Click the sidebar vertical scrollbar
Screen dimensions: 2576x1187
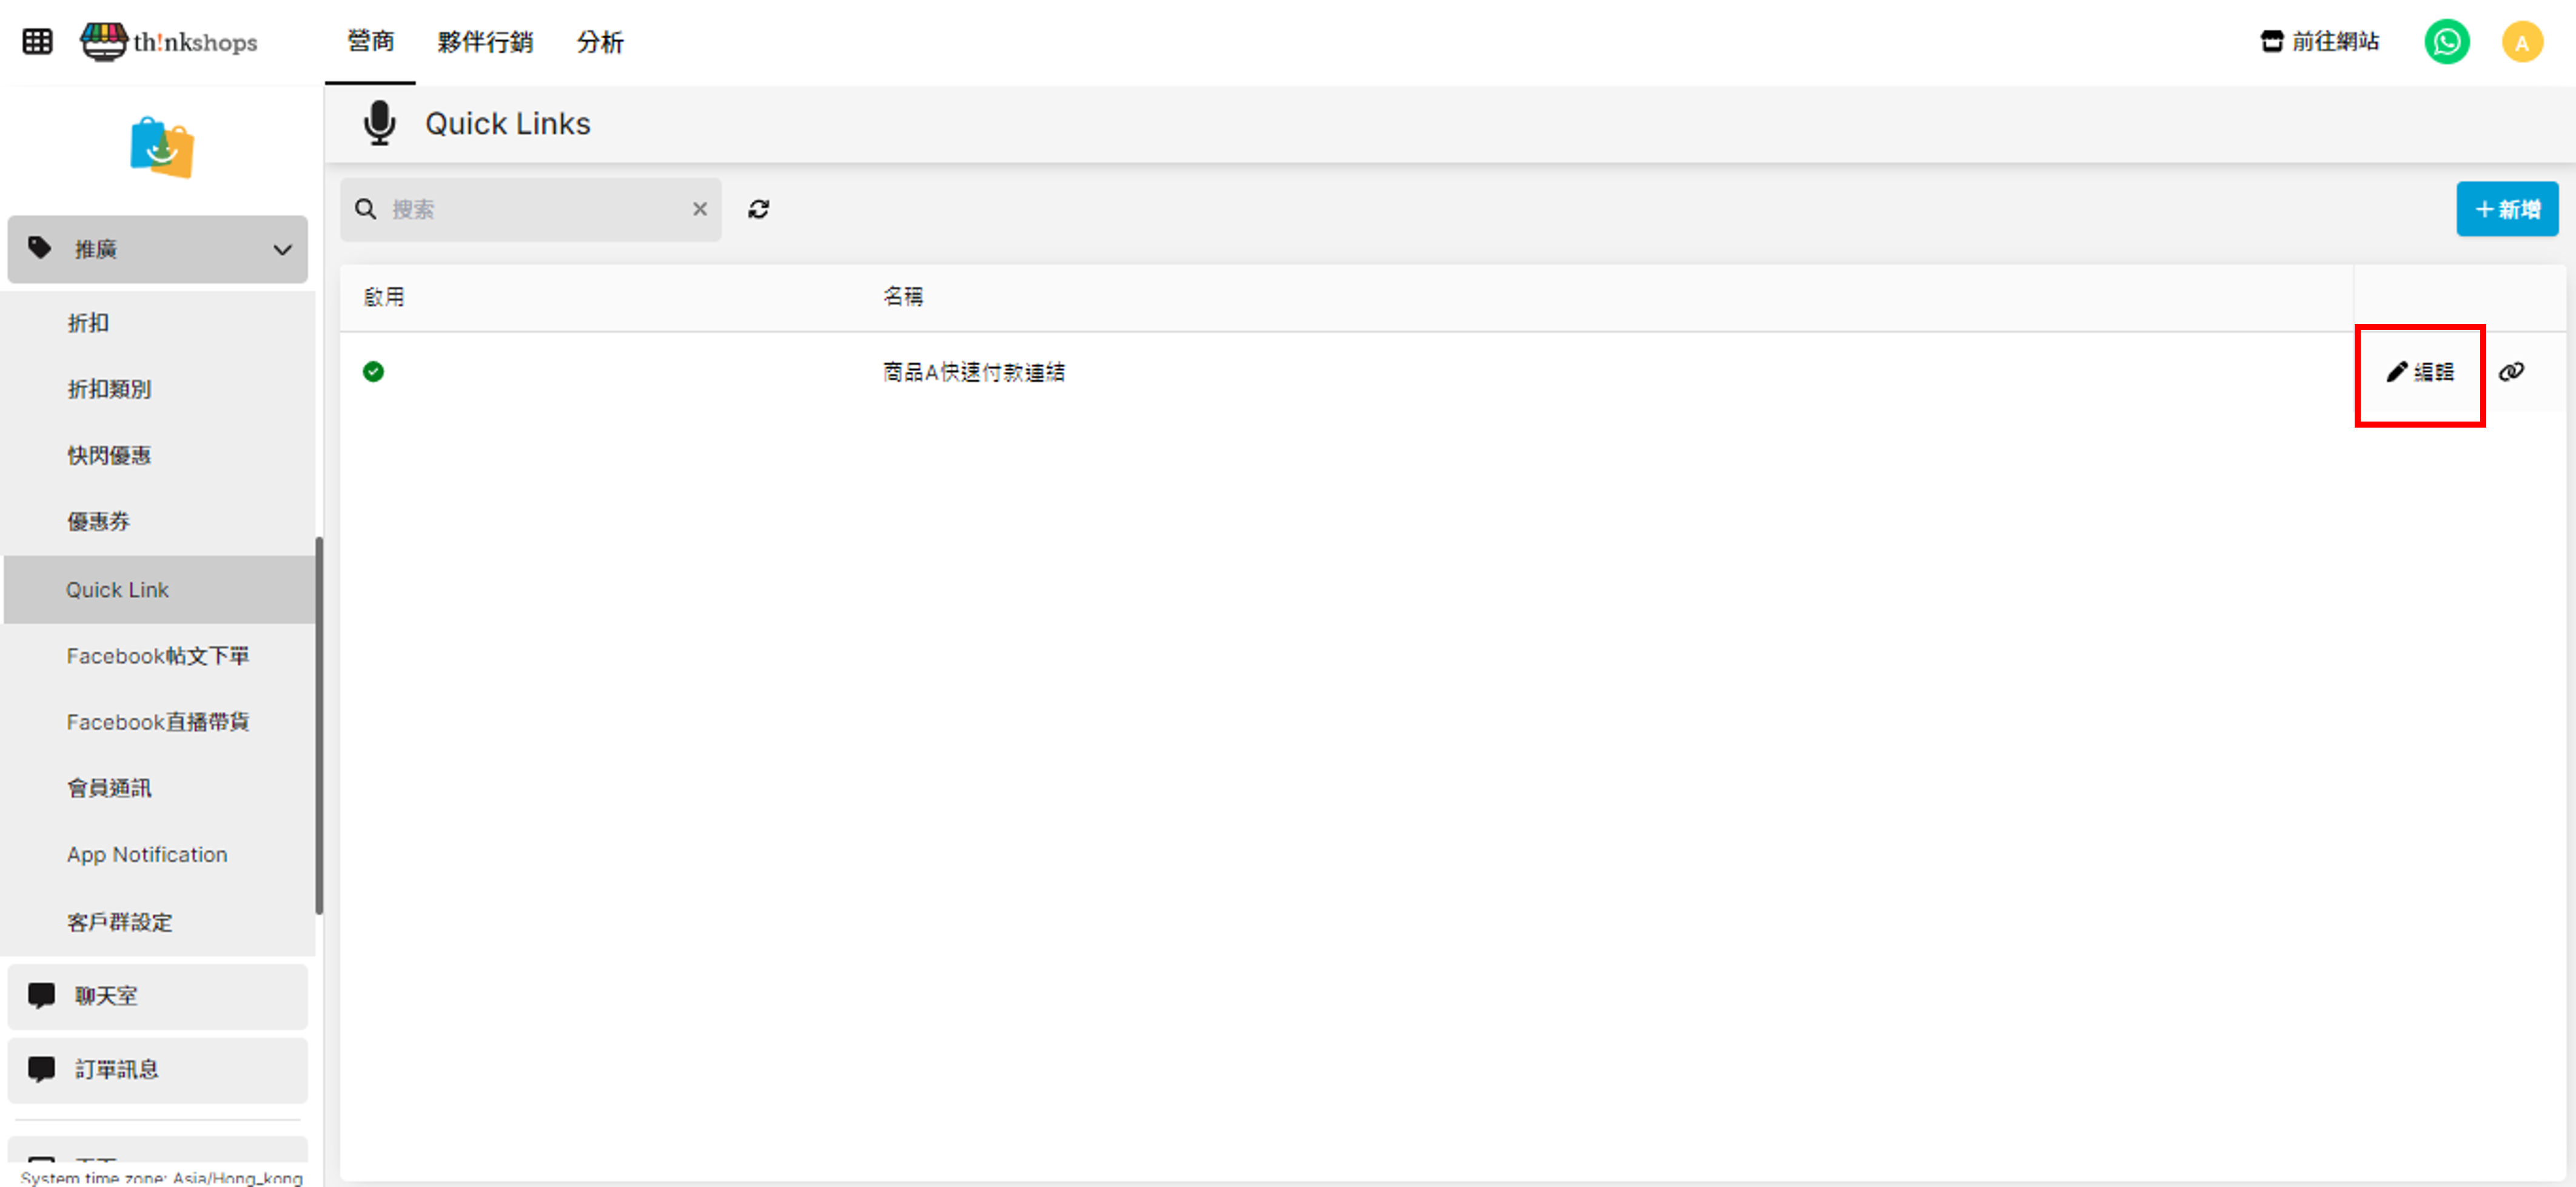pyautogui.click(x=319, y=725)
